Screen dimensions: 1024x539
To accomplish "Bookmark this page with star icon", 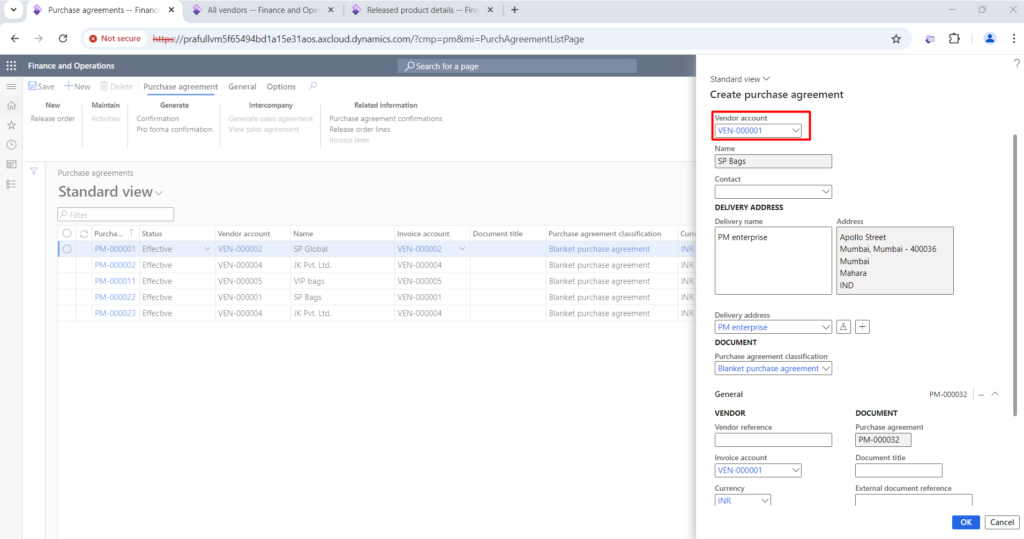I will coord(896,39).
